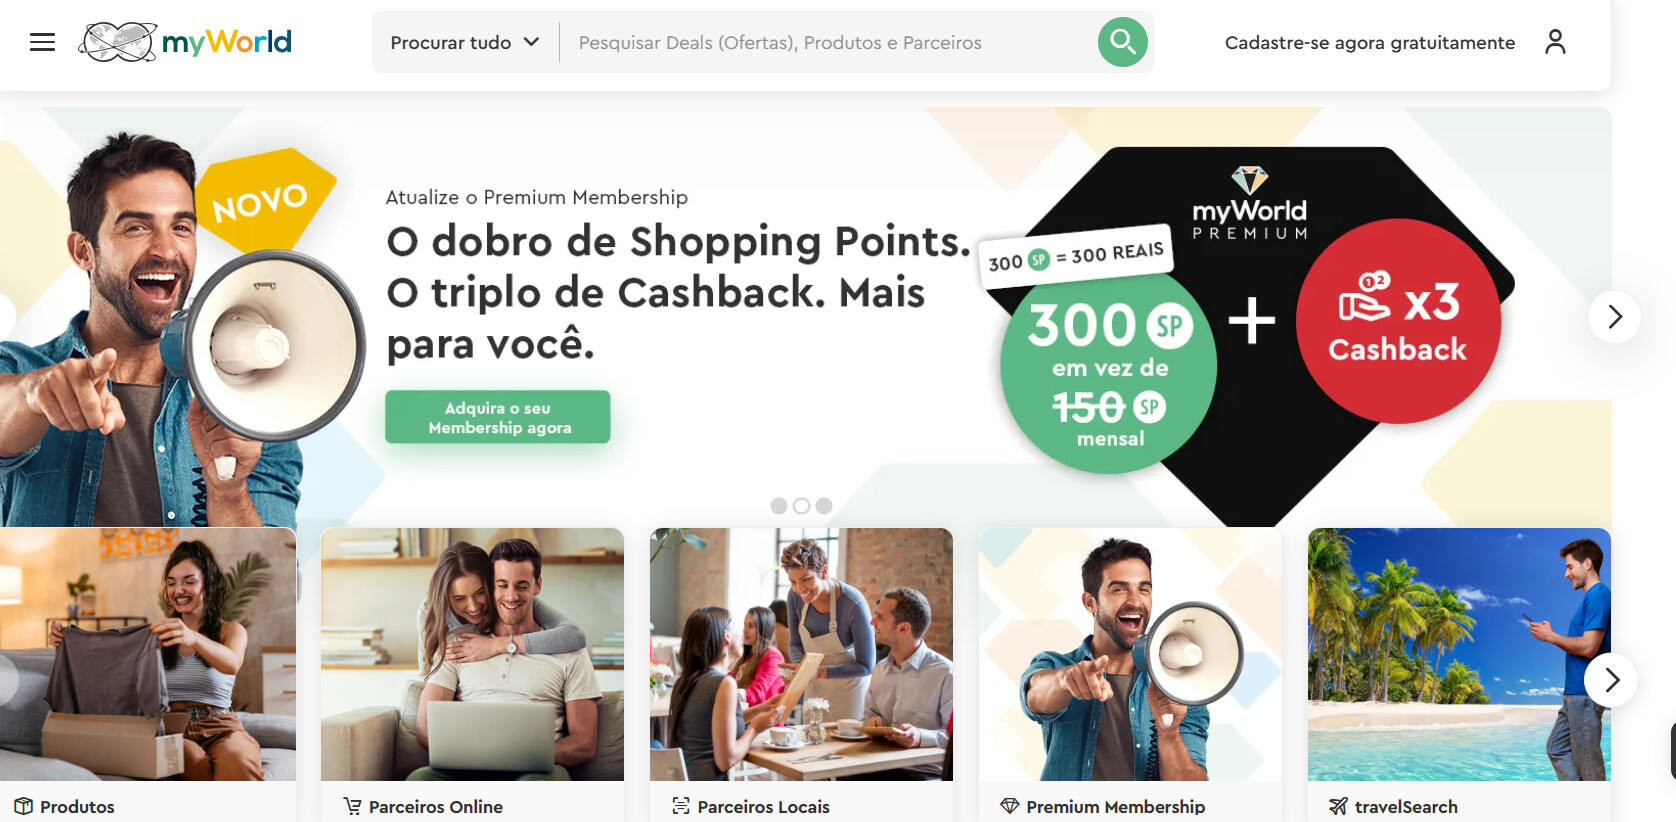Click Adquira o seu Membership agora
The height and width of the screenshot is (822, 1676).
point(498,417)
